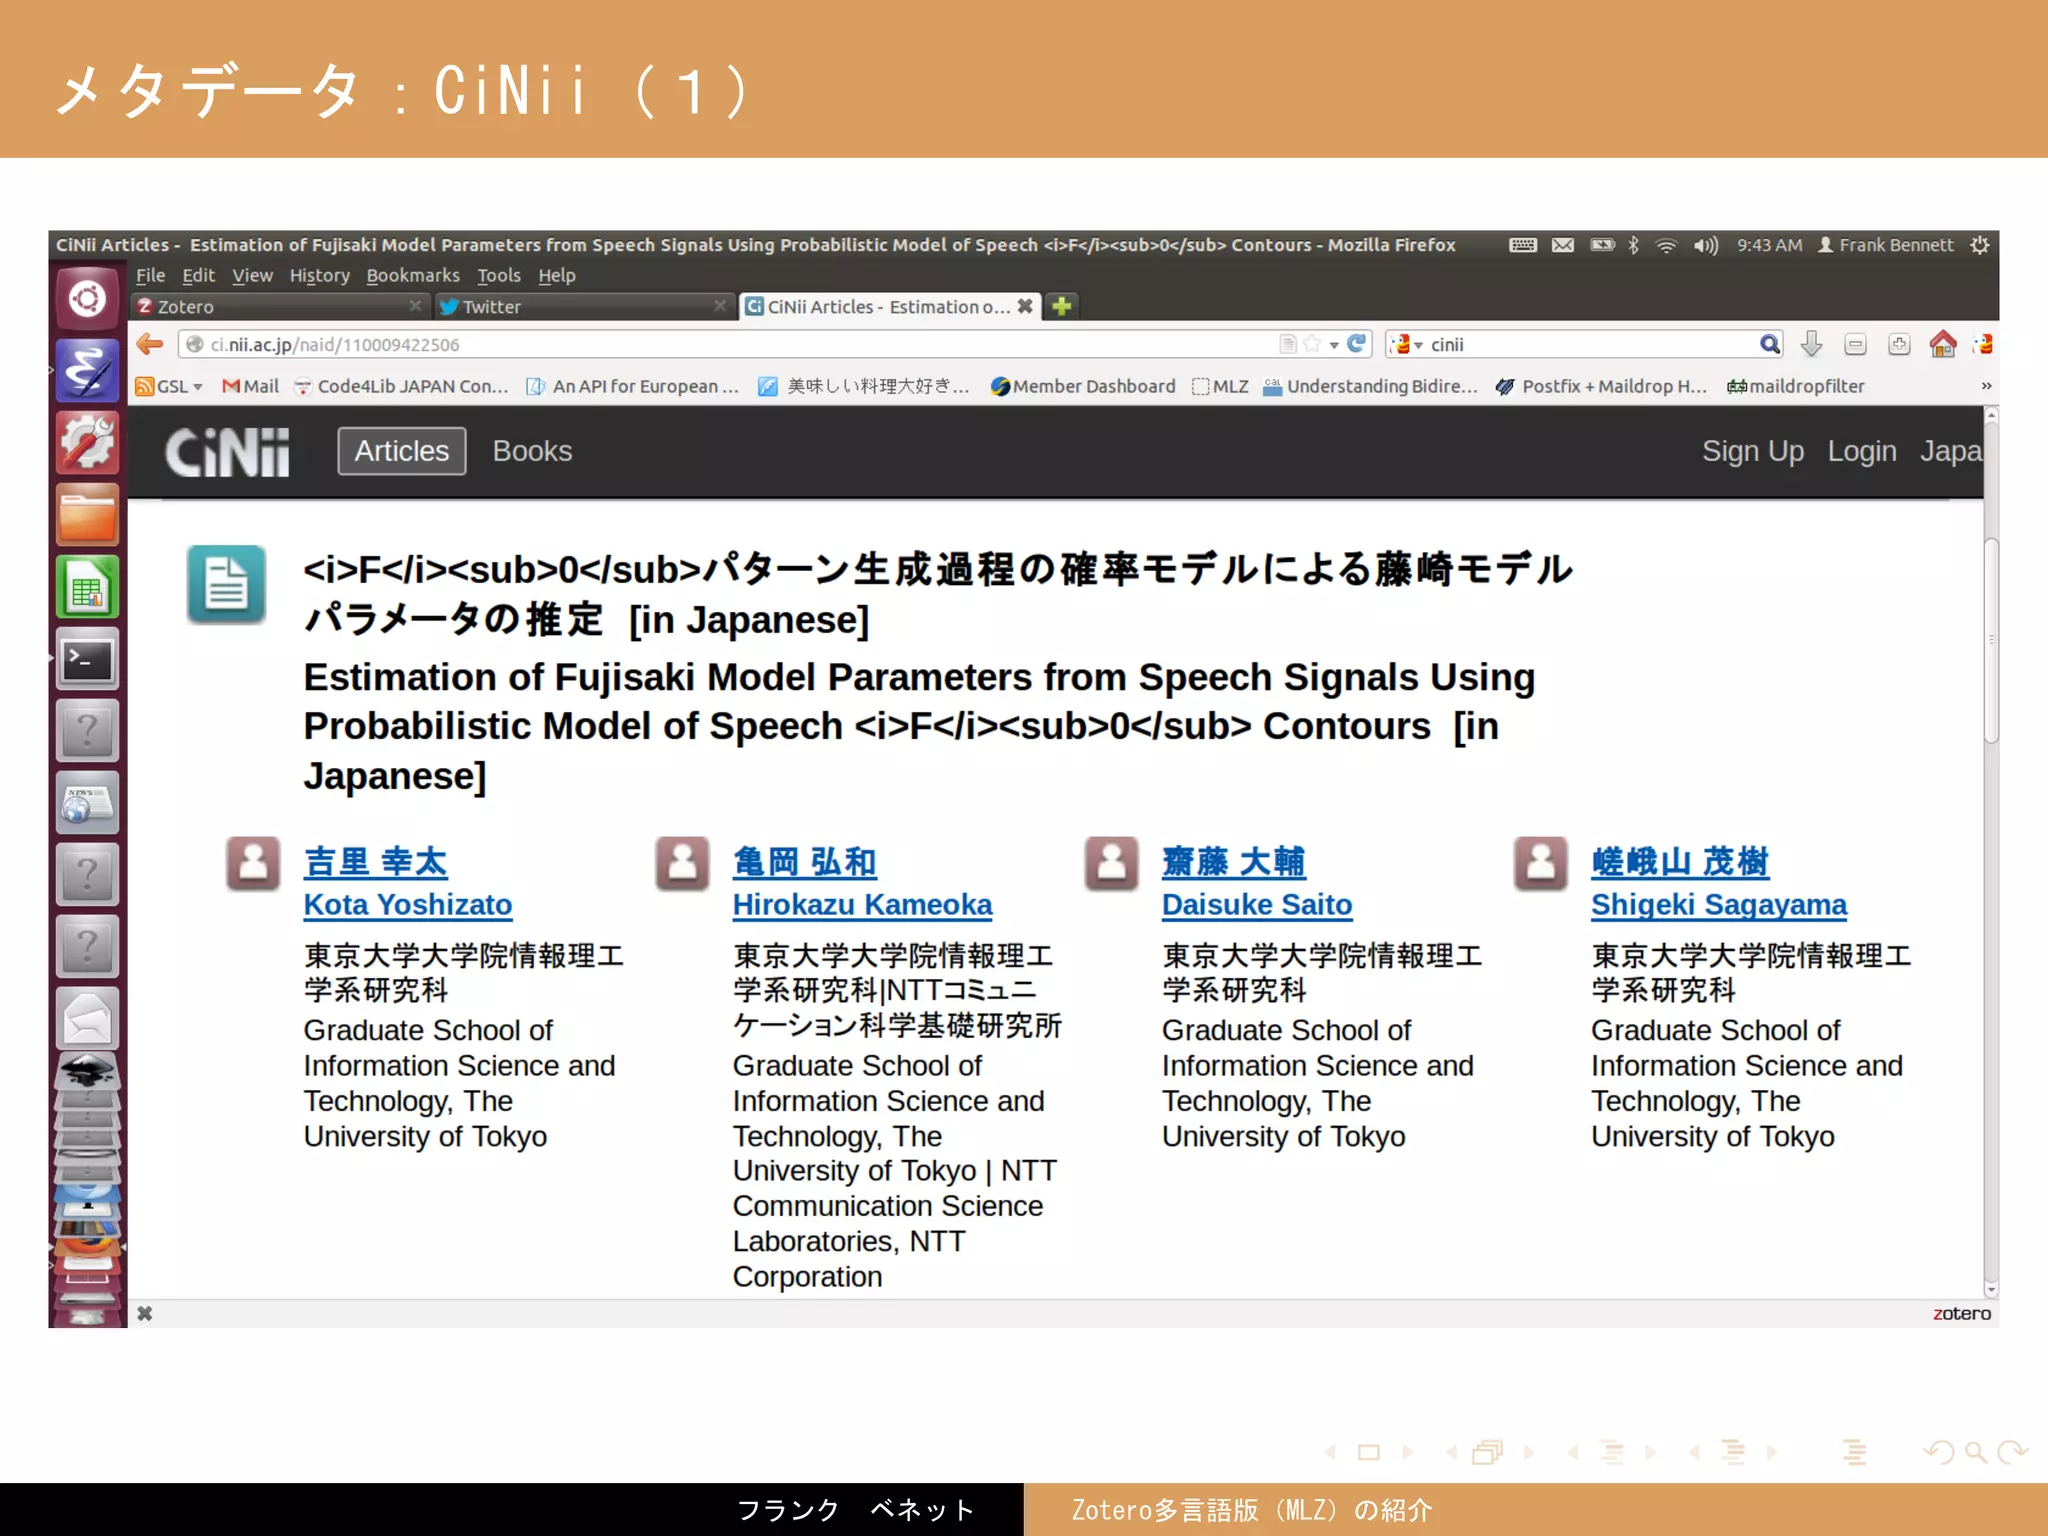2048x1536 pixels.
Task: Open the History menu
Action: pos(319,275)
